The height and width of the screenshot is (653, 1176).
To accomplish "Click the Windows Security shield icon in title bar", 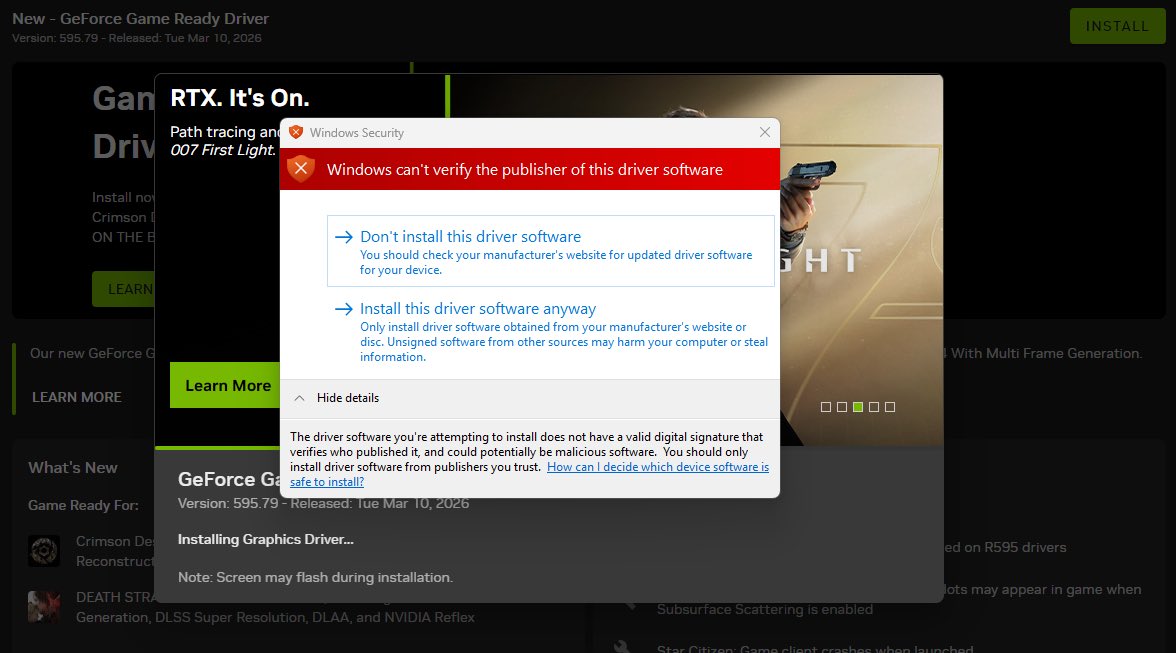I will [296, 132].
